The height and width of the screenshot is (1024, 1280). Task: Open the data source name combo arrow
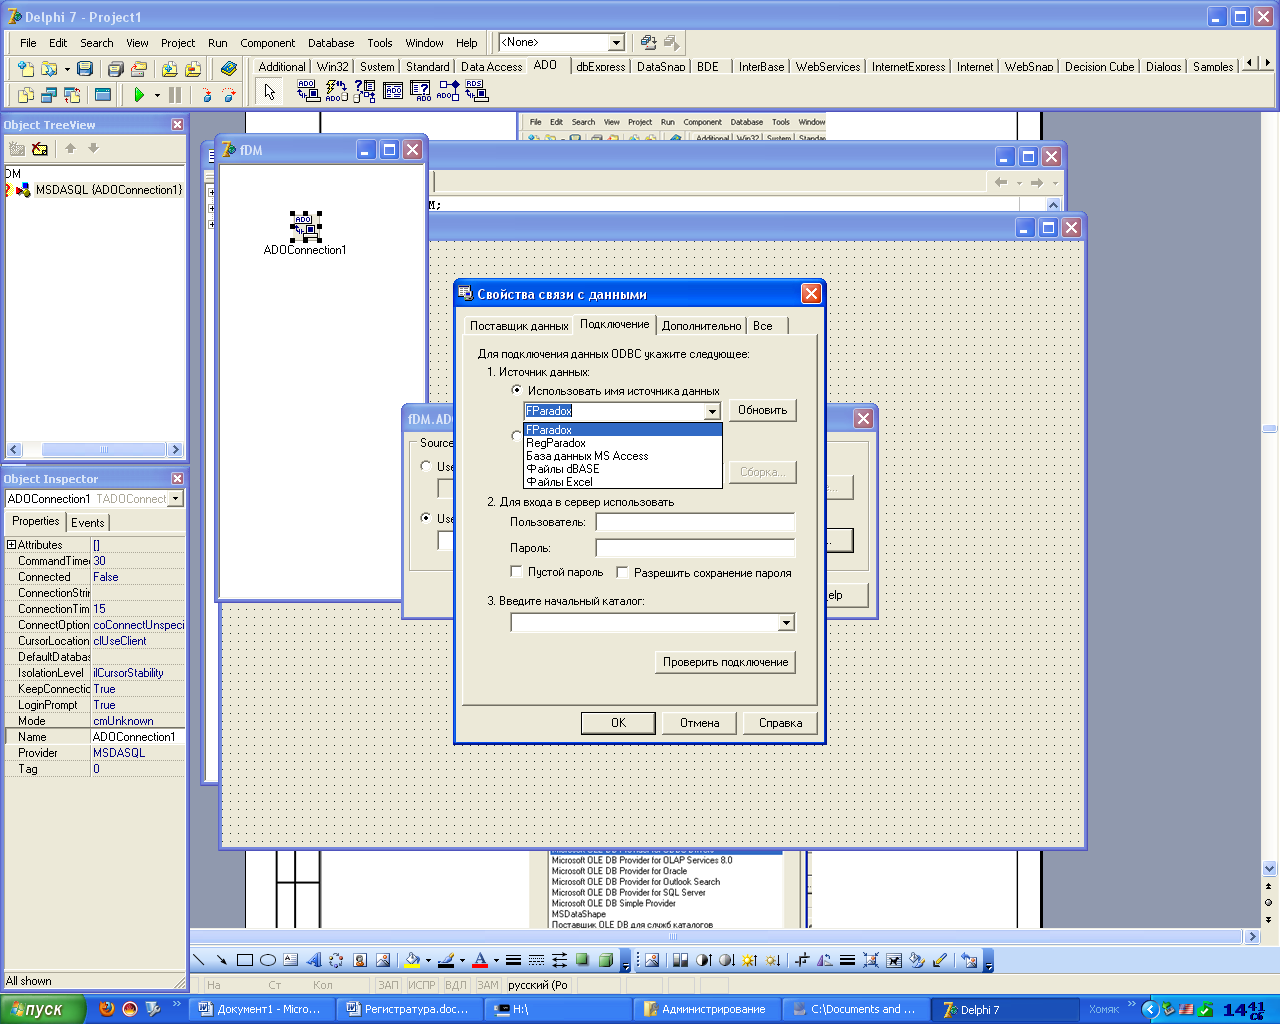click(x=712, y=411)
